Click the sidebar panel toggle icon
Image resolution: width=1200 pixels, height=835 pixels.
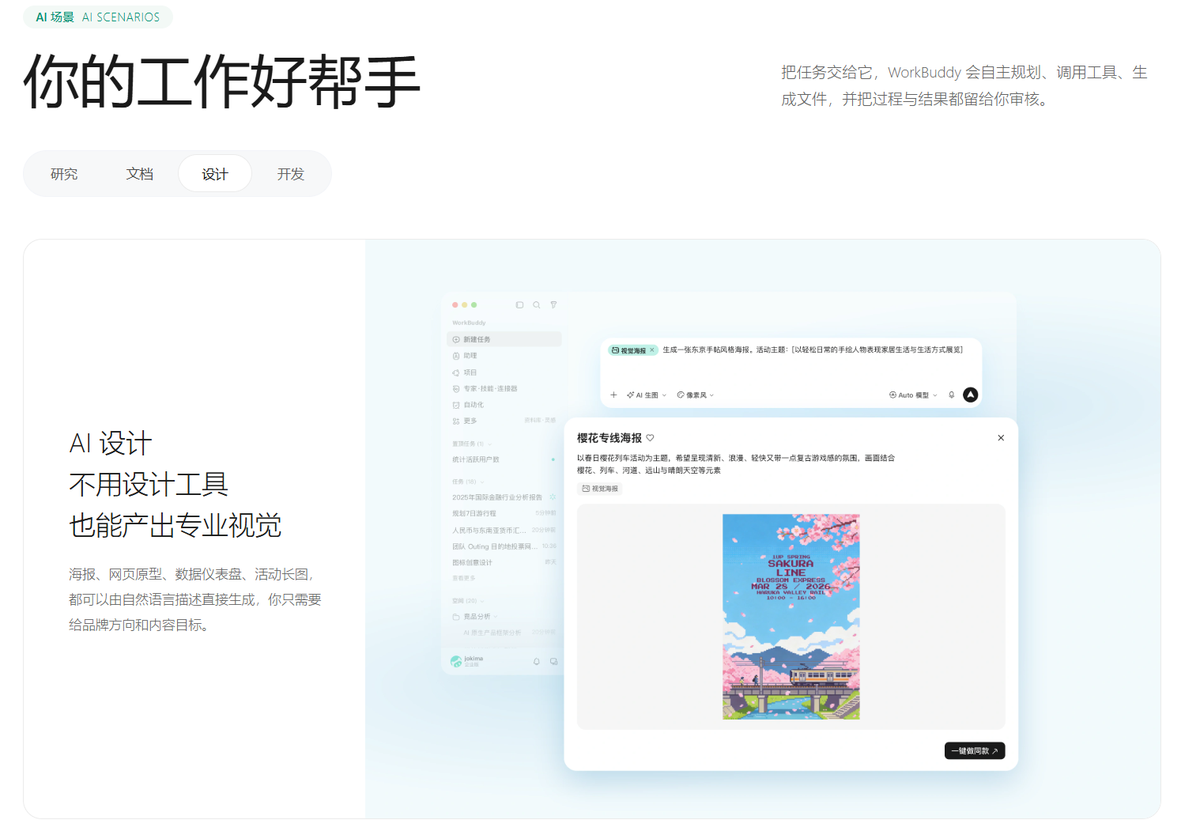[520, 305]
